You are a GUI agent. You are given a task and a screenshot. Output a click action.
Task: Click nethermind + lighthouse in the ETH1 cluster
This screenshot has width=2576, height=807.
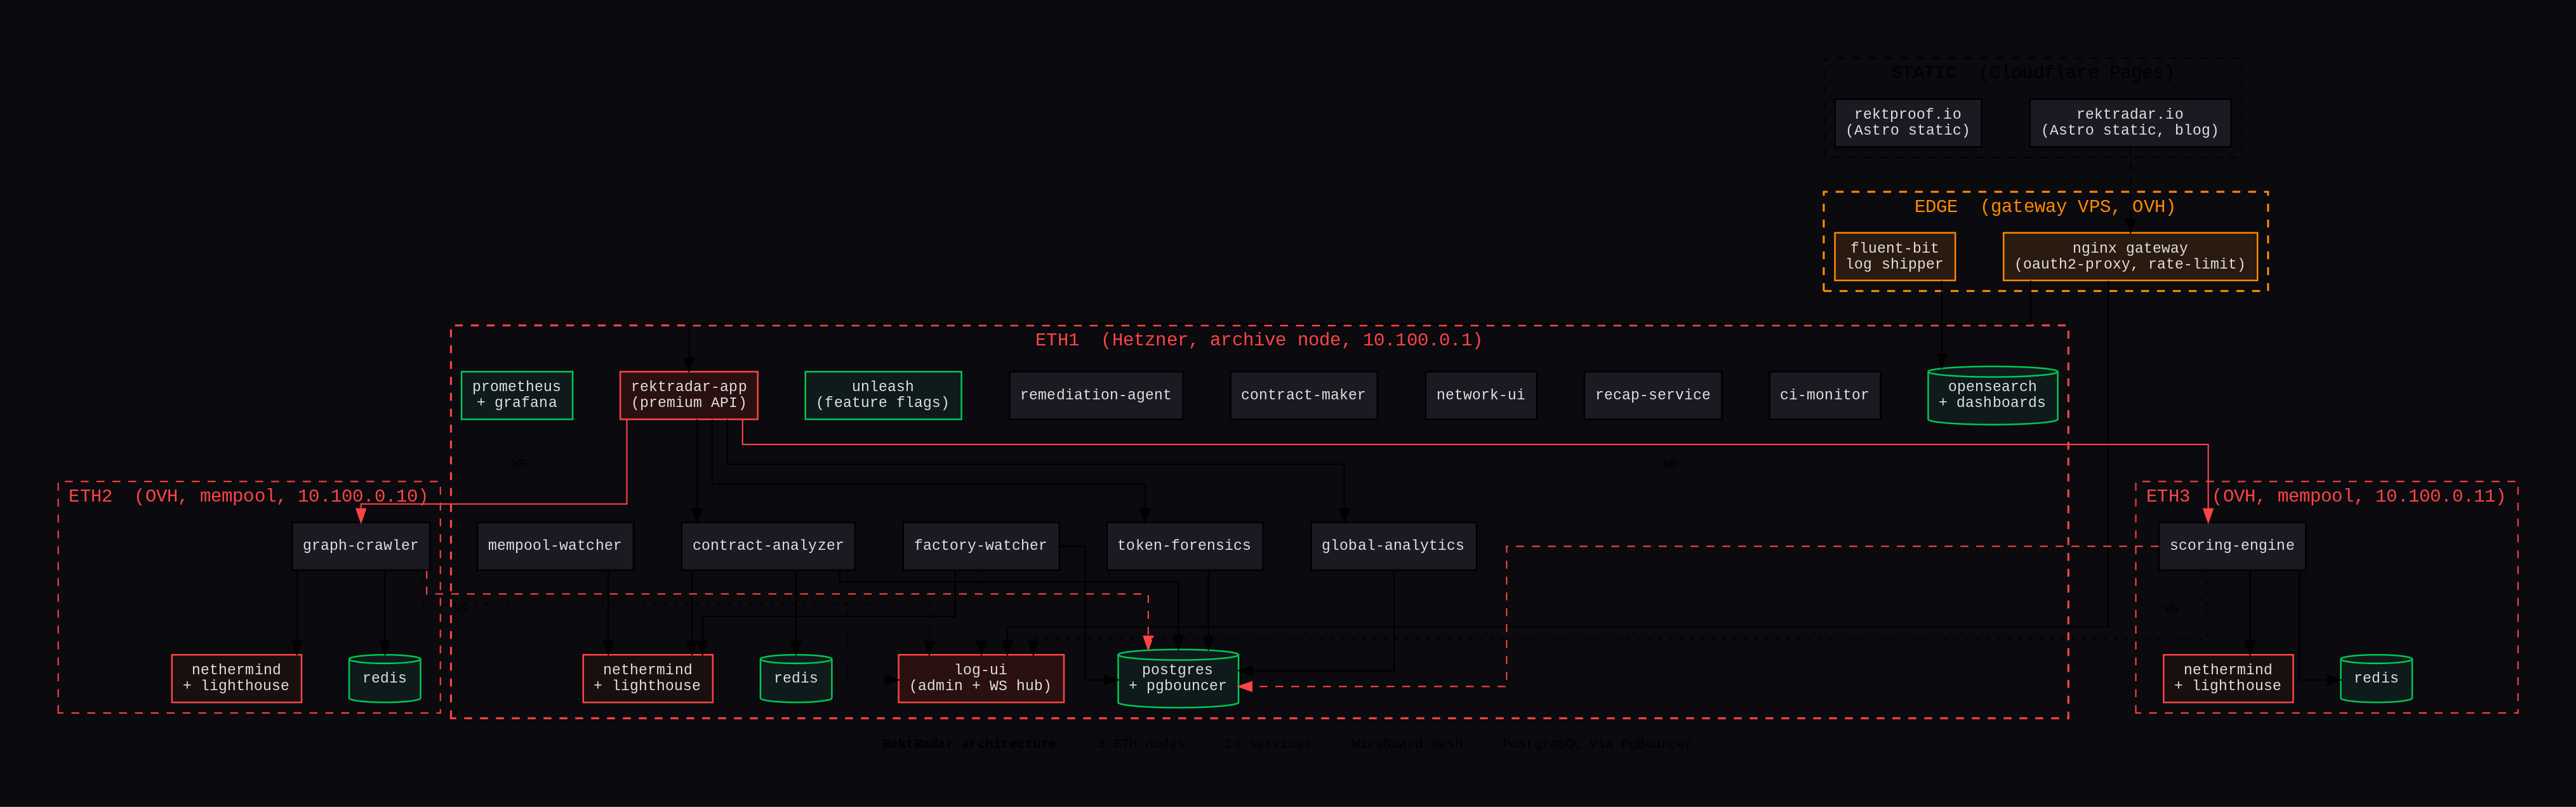click(x=647, y=678)
